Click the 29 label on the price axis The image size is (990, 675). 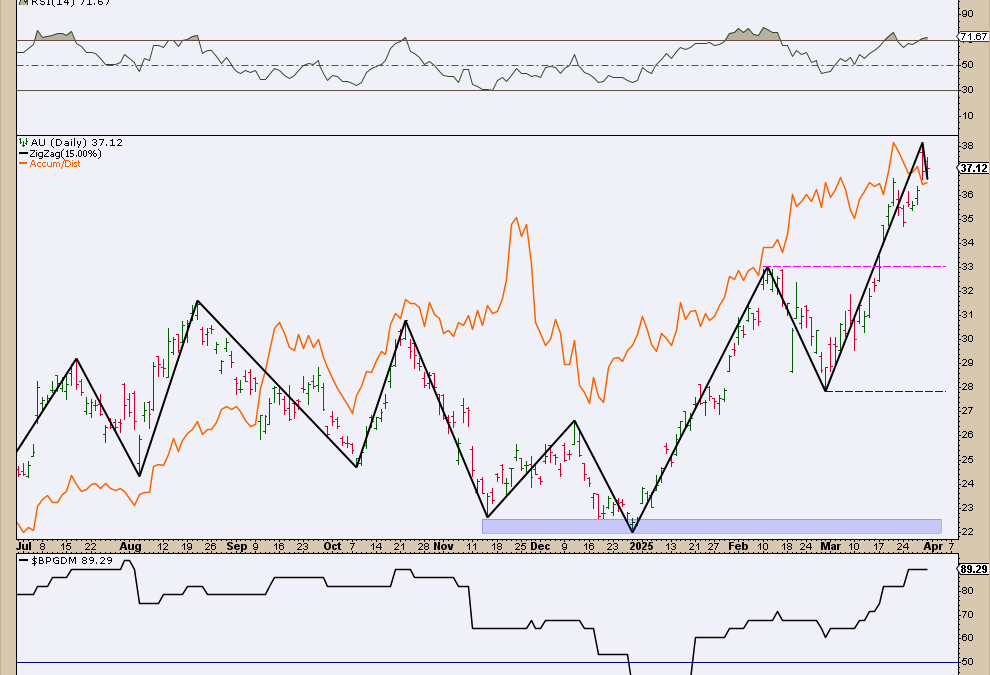click(967, 363)
